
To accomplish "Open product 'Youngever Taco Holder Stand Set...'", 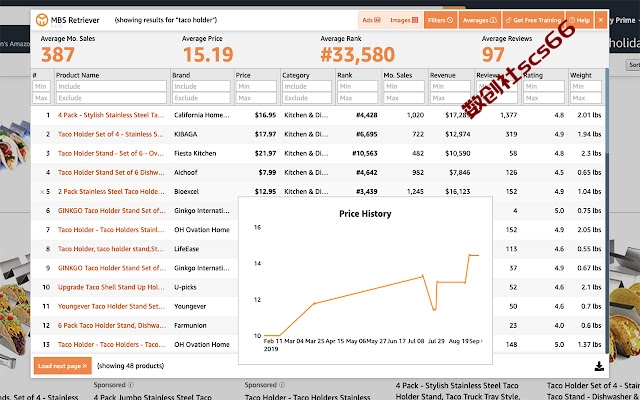I will coord(111,306).
